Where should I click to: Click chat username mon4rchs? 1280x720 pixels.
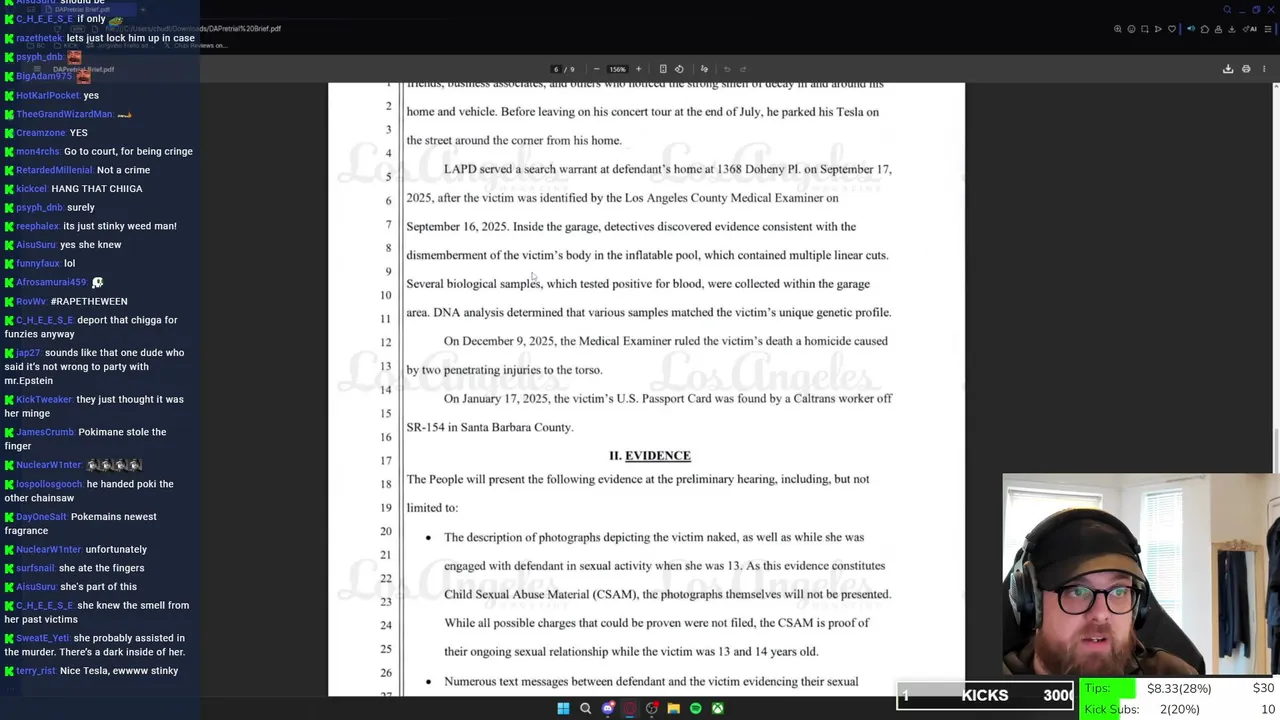[38, 152]
